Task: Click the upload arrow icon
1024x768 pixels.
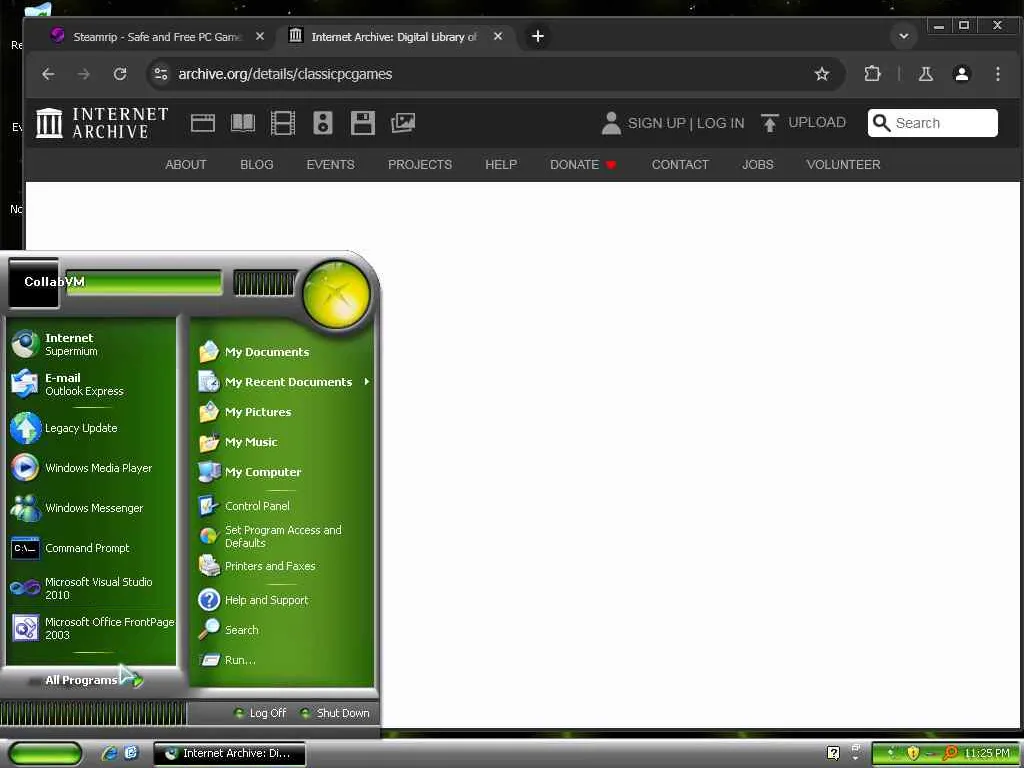Action: [x=769, y=123]
